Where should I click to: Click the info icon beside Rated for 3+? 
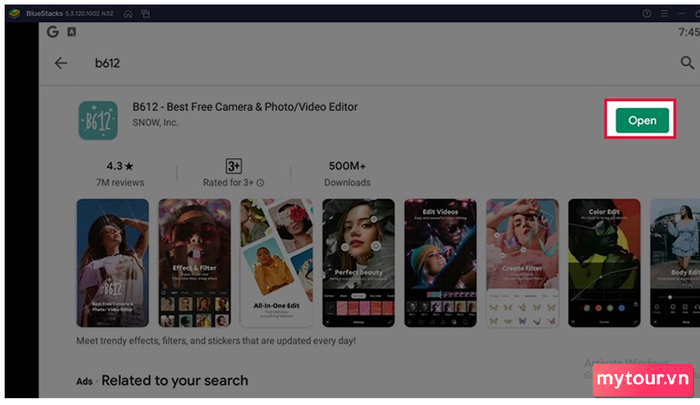pos(260,183)
